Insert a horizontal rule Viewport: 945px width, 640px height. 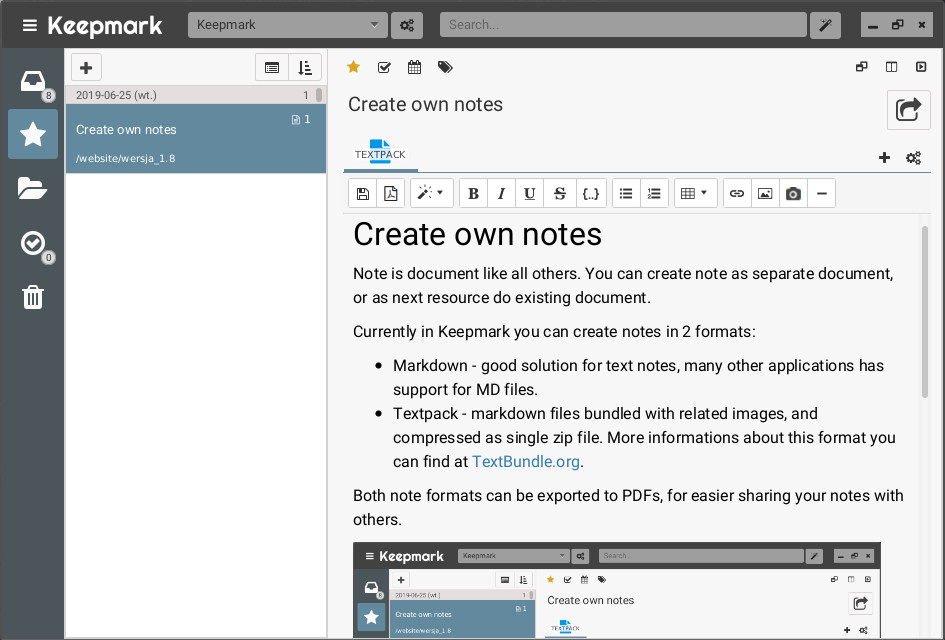pos(821,193)
